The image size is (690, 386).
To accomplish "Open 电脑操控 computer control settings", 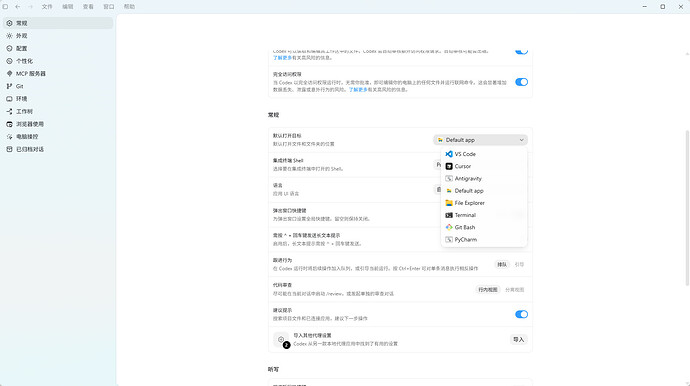I will pos(58,136).
